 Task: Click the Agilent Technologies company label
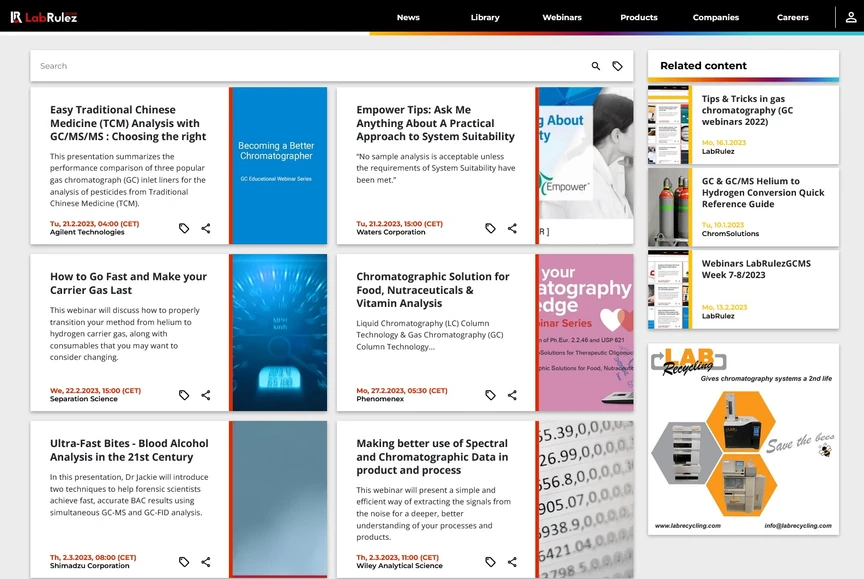click(87, 232)
